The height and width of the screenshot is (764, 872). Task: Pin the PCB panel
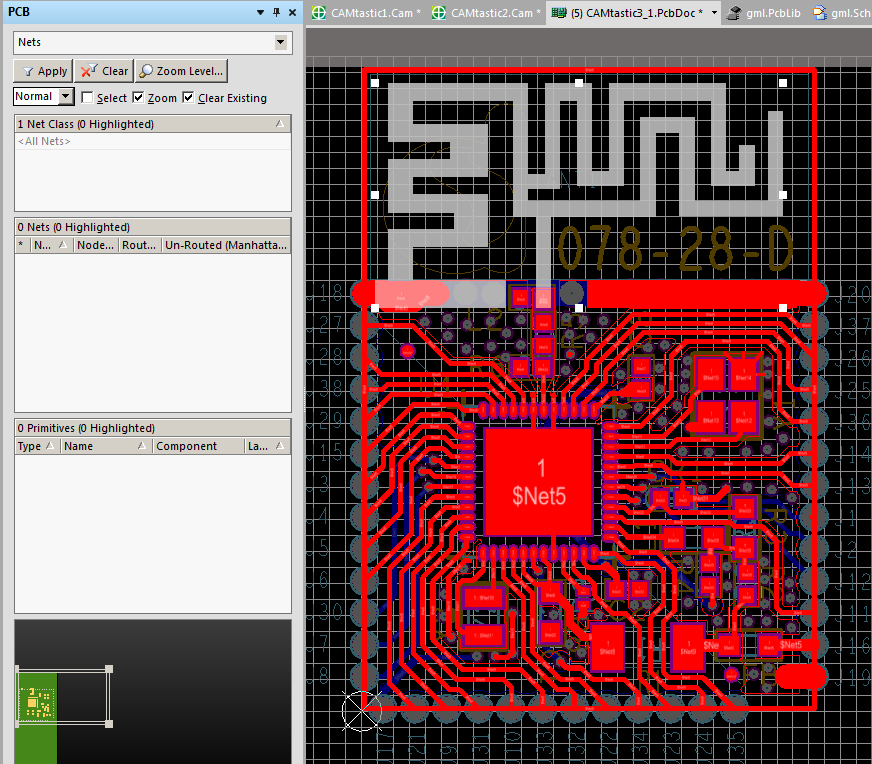(x=276, y=12)
